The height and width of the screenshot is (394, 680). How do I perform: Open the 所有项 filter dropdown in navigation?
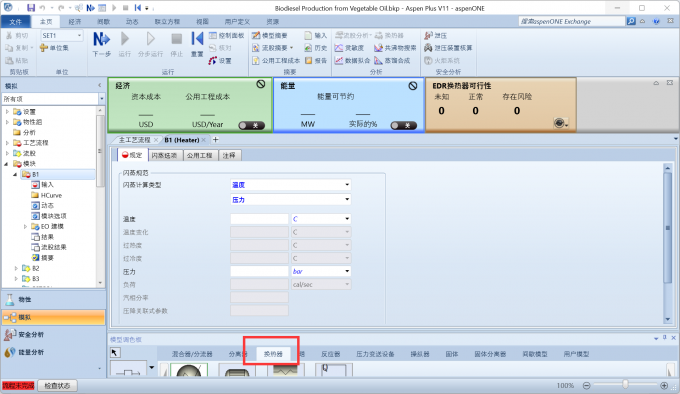(101, 99)
